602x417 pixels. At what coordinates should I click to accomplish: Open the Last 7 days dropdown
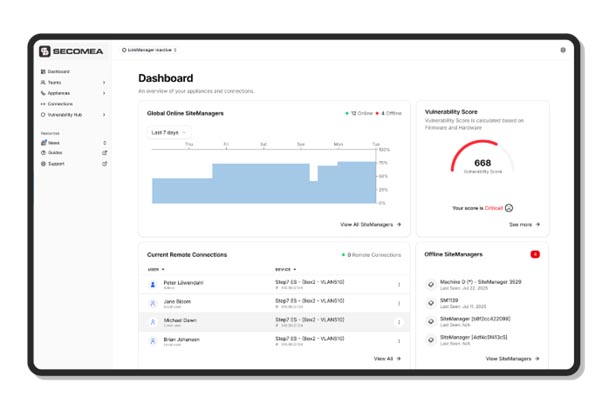pos(169,132)
